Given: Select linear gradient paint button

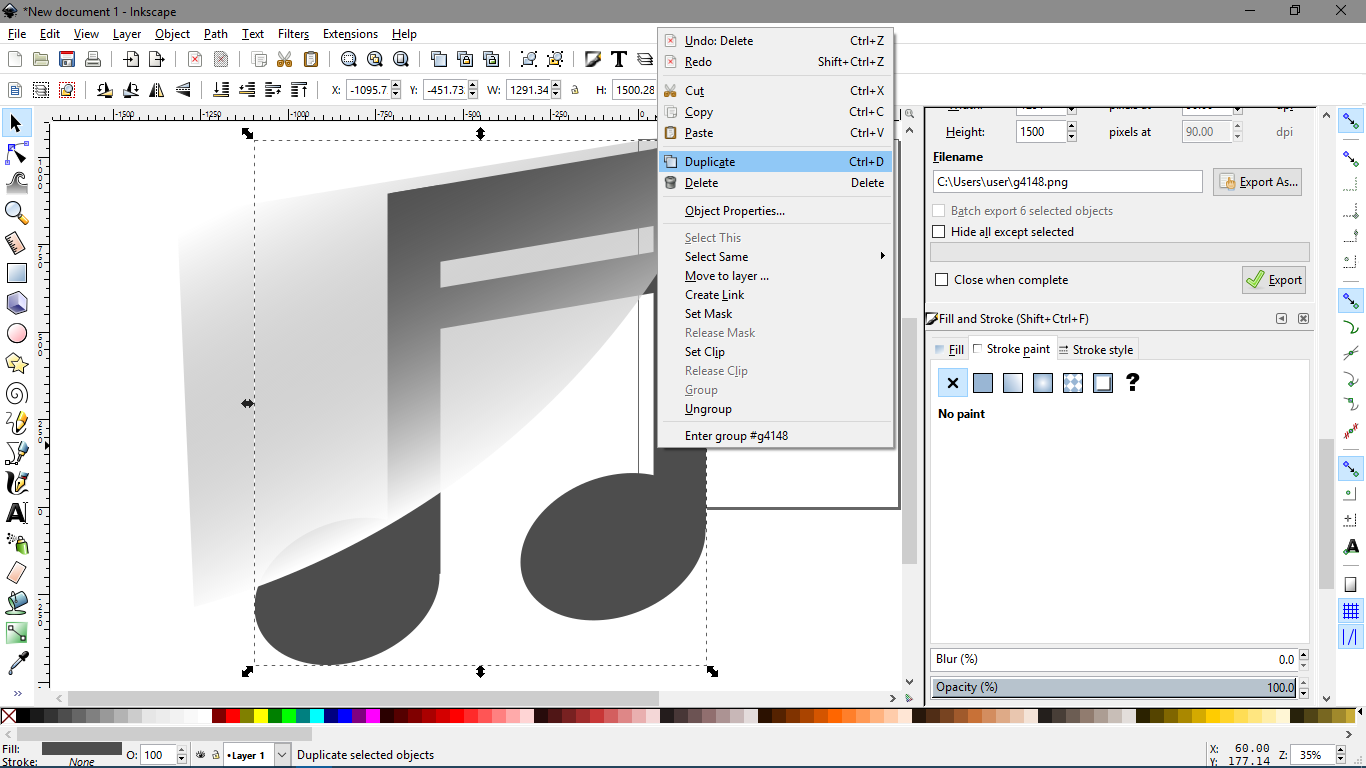Looking at the screenshot, I should 1013,383.
